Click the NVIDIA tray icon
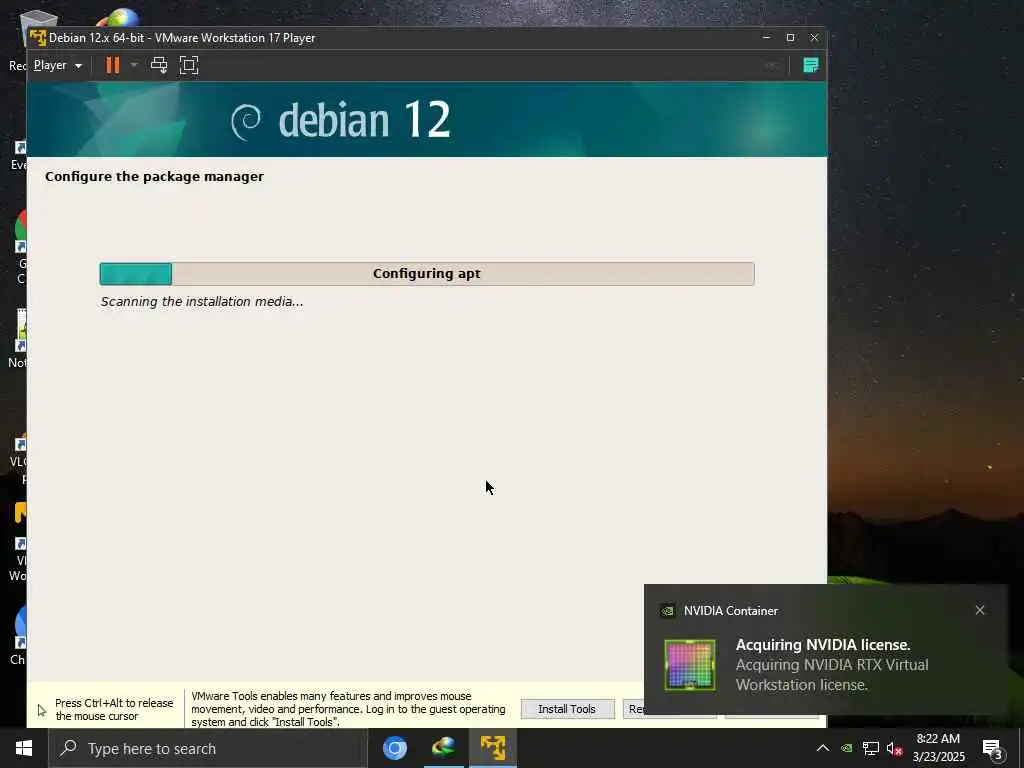This screenshot has height=768, width=1024. point(846,748)
